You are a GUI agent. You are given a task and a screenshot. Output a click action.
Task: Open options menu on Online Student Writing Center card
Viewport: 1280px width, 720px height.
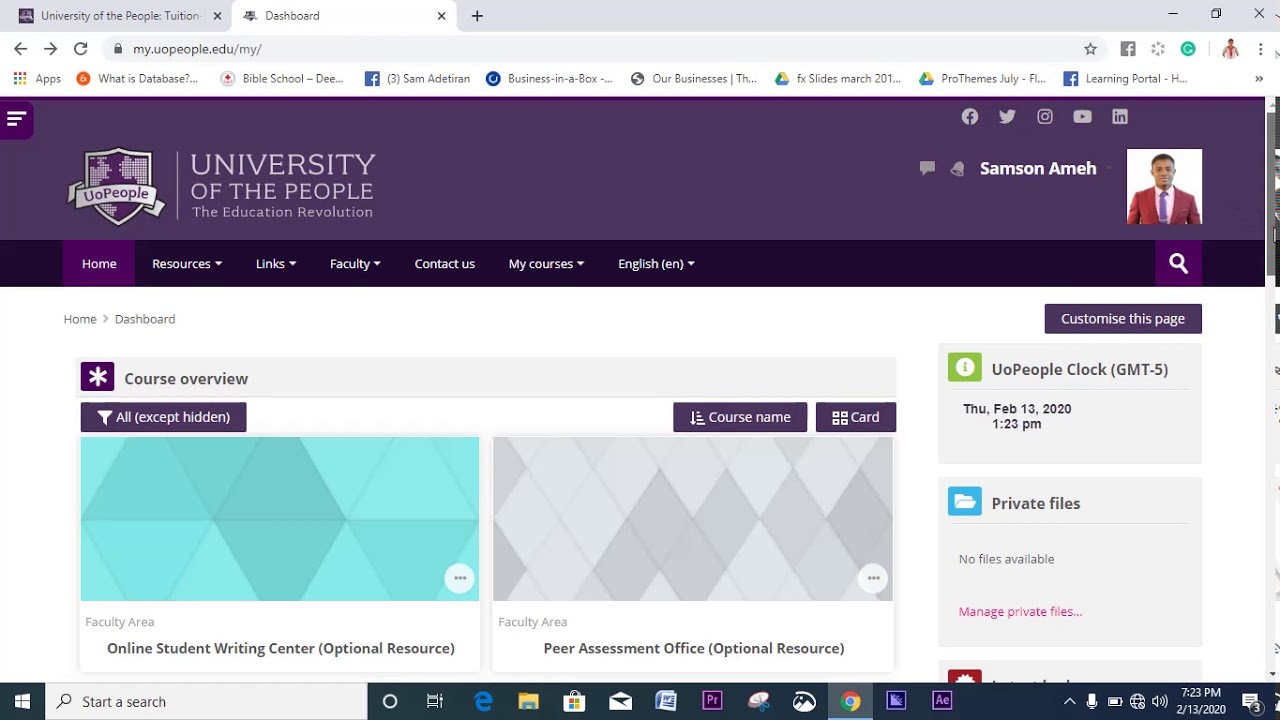coord(459,578)
